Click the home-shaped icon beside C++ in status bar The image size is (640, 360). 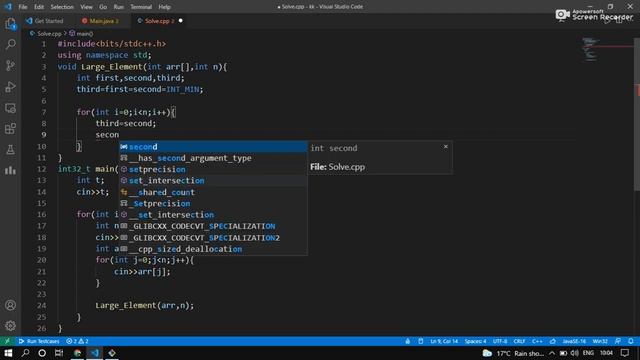pos(553,341)
